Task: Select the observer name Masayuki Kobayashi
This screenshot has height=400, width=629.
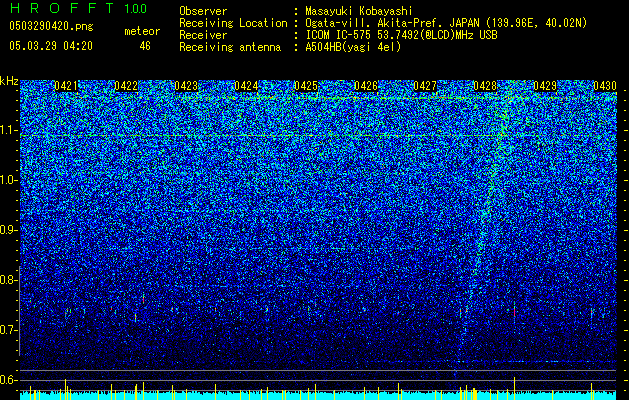Action: click(x=358, y=11)
